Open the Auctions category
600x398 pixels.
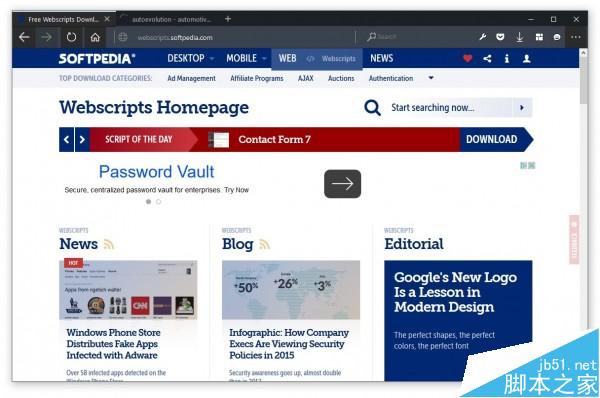coord(341,78)
